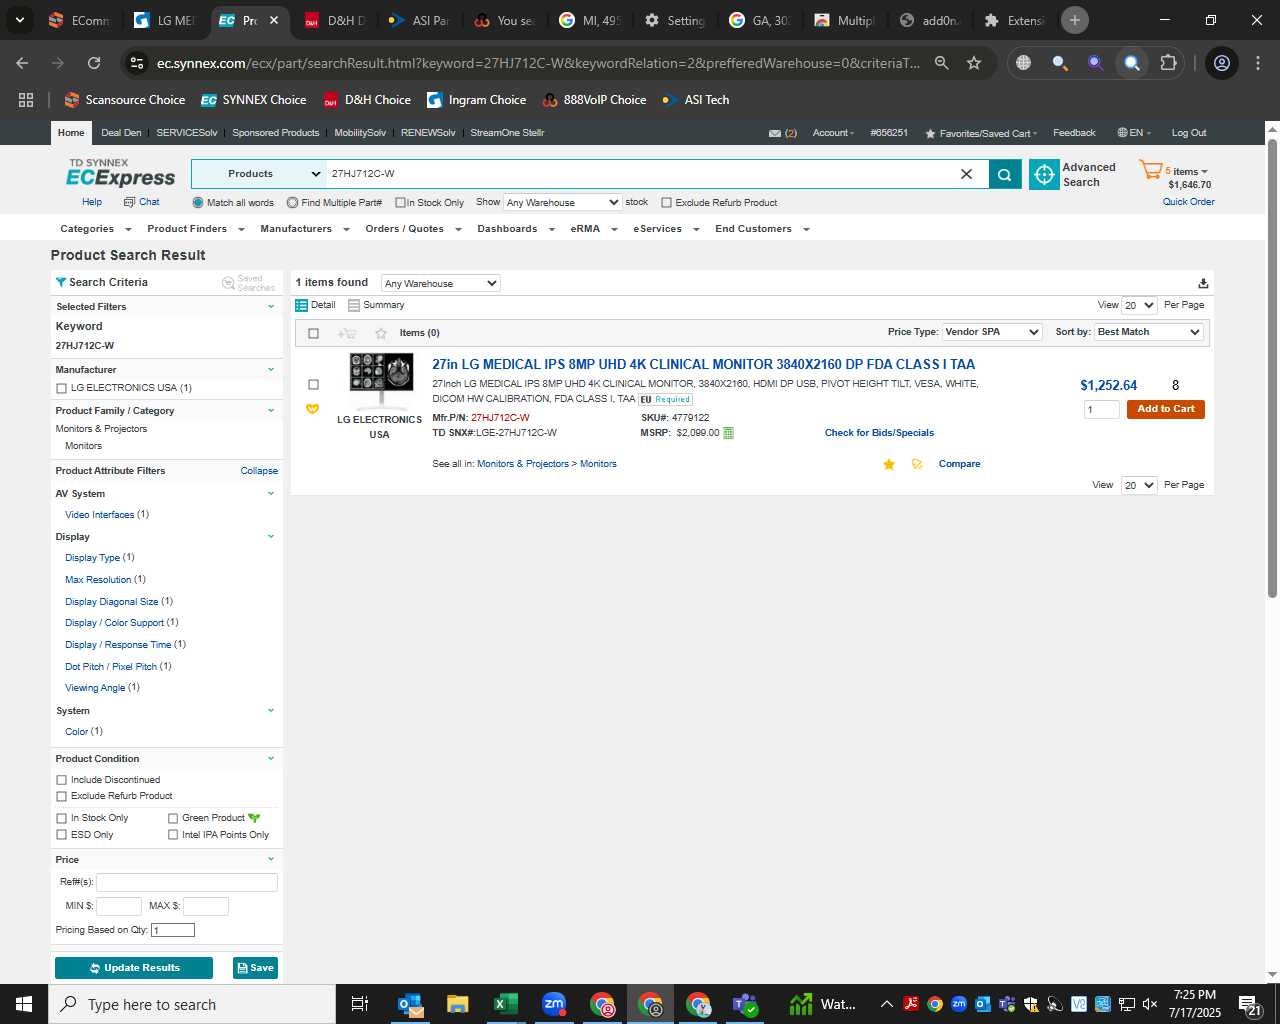Click the favorite star icon in product row
The width and height of the screenshot is (1280, 1024).
(x=889, y=464)
